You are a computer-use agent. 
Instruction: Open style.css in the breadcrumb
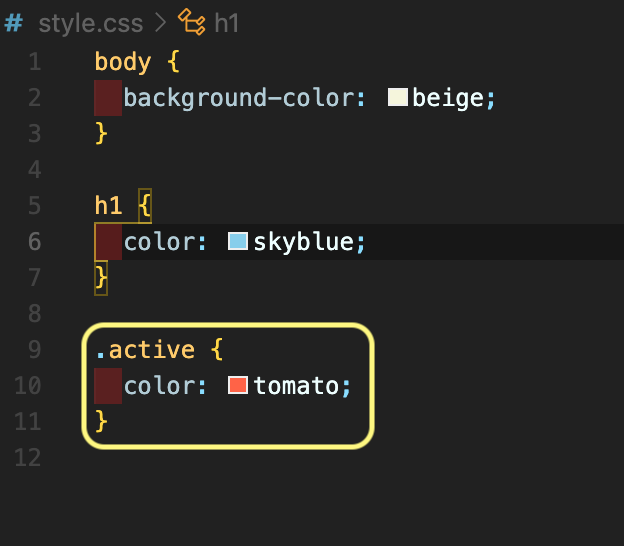click(91, 23)
